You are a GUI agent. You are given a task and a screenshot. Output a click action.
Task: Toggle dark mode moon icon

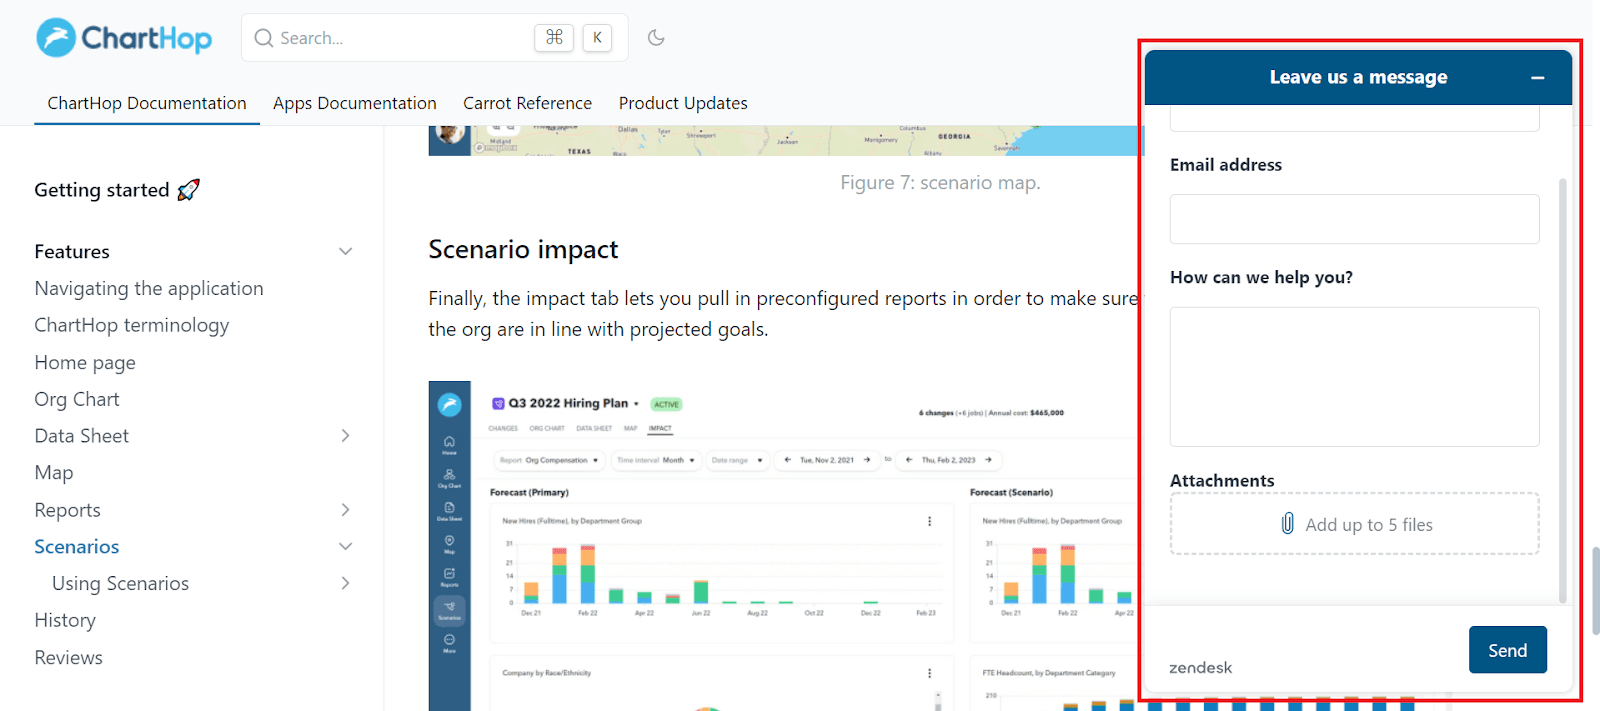[x=656, y=38]
